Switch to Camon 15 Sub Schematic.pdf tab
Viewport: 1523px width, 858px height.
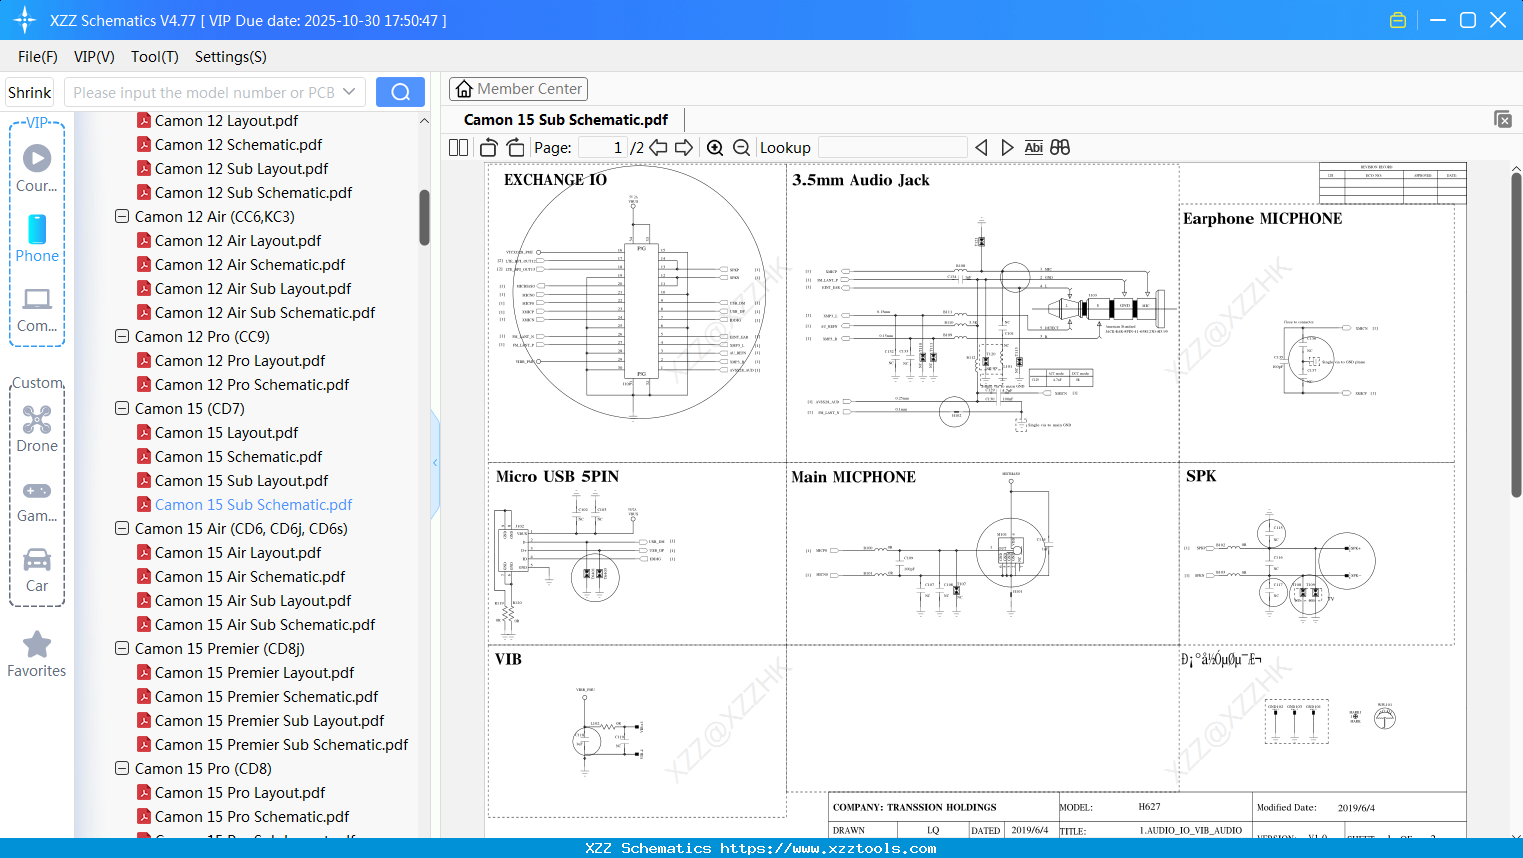[x=565, y=119]
